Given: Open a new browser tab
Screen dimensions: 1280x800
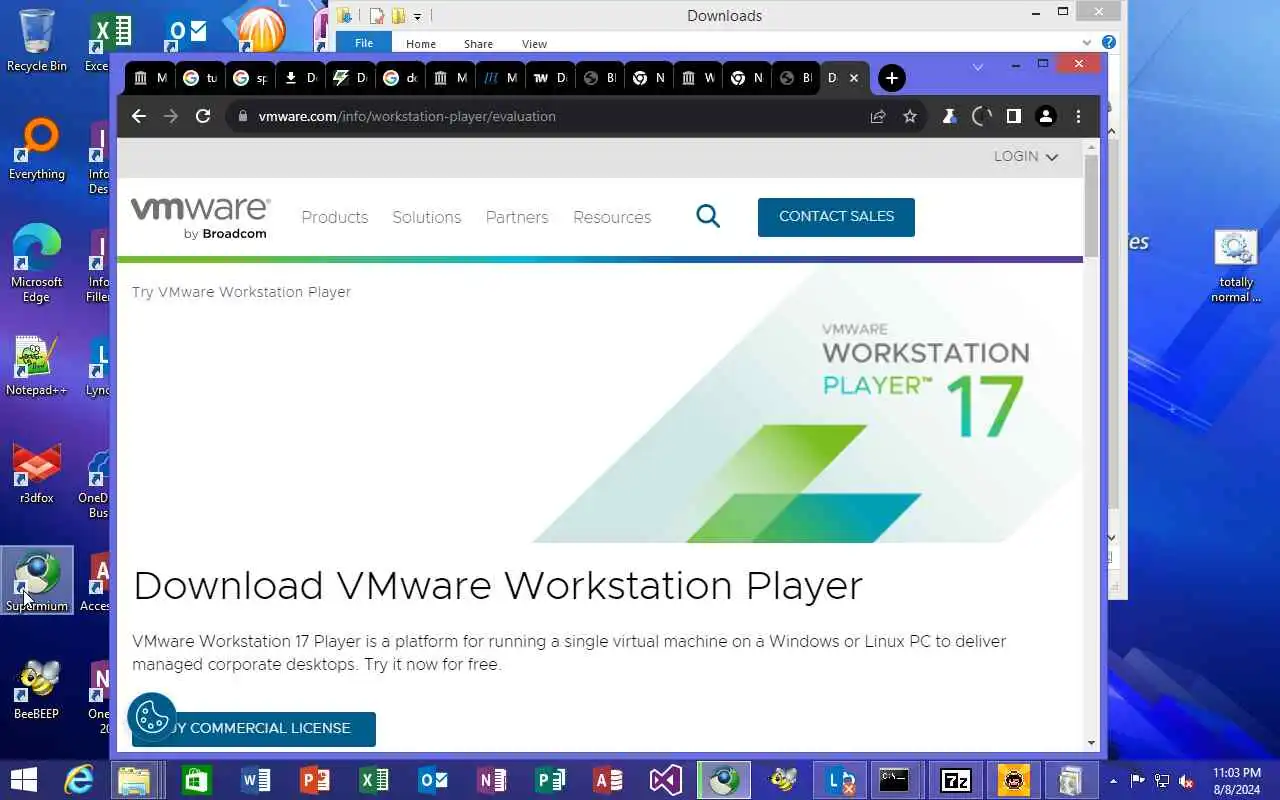Looking at the screenshot, I should pos(891,78).
